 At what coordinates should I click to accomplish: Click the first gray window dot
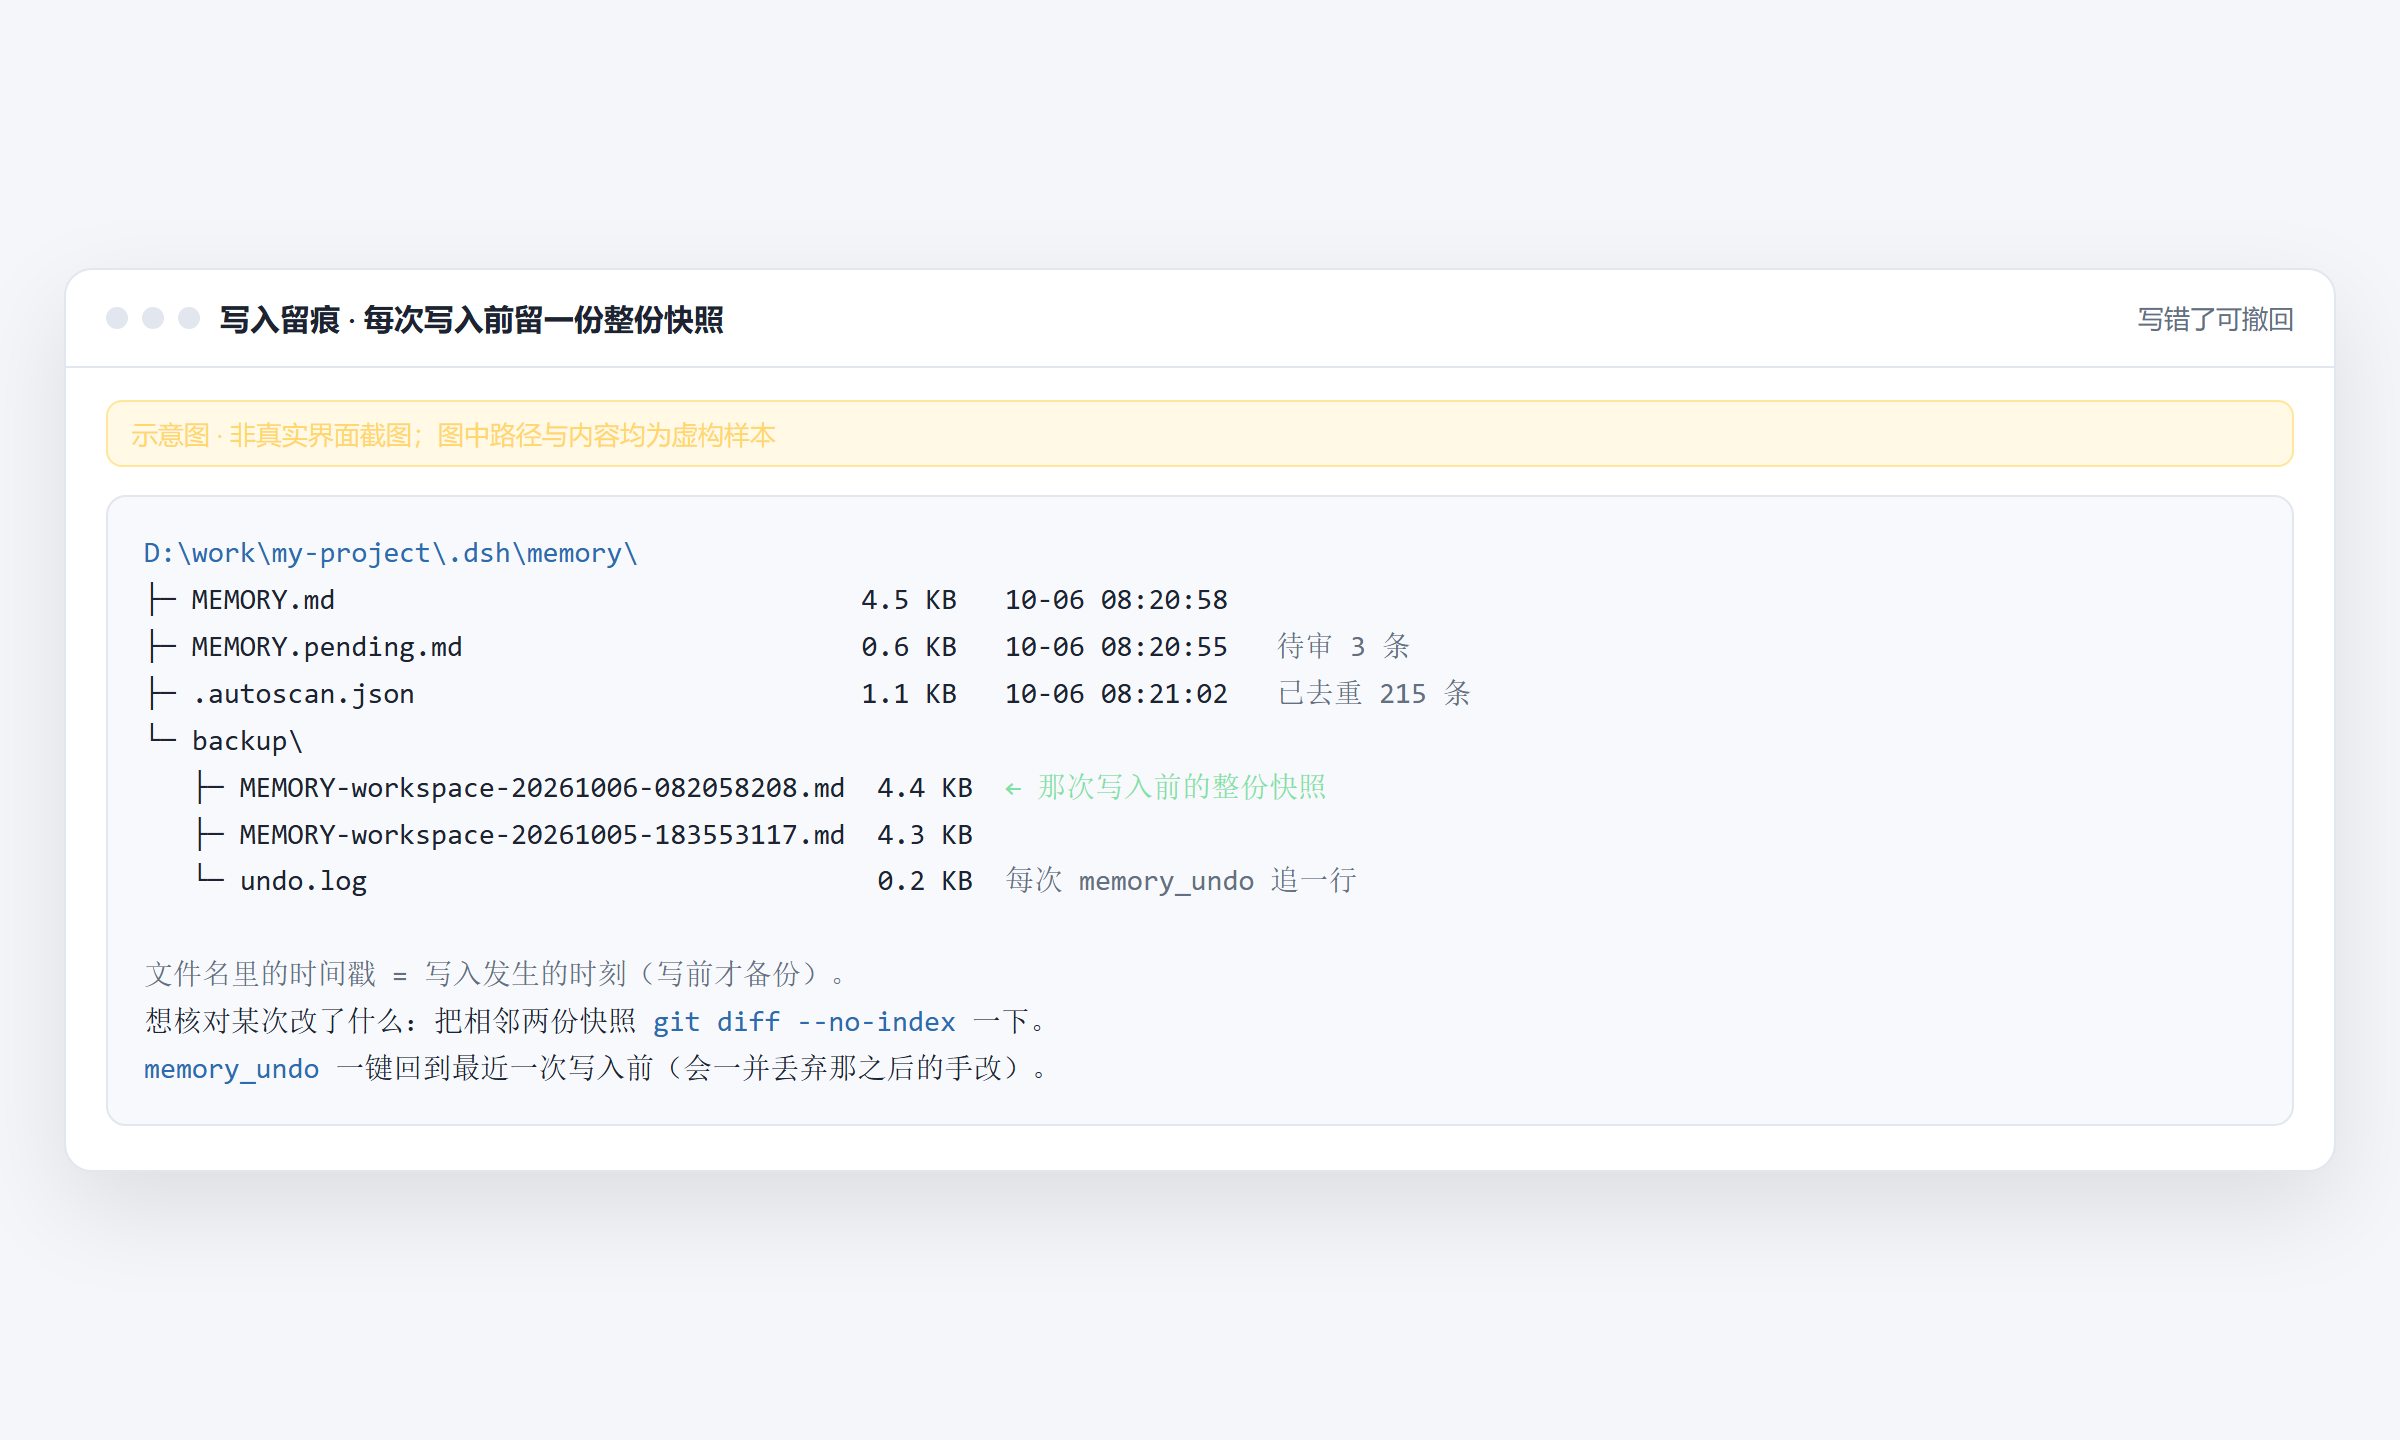pyautogui.click(x=117, y=318)
